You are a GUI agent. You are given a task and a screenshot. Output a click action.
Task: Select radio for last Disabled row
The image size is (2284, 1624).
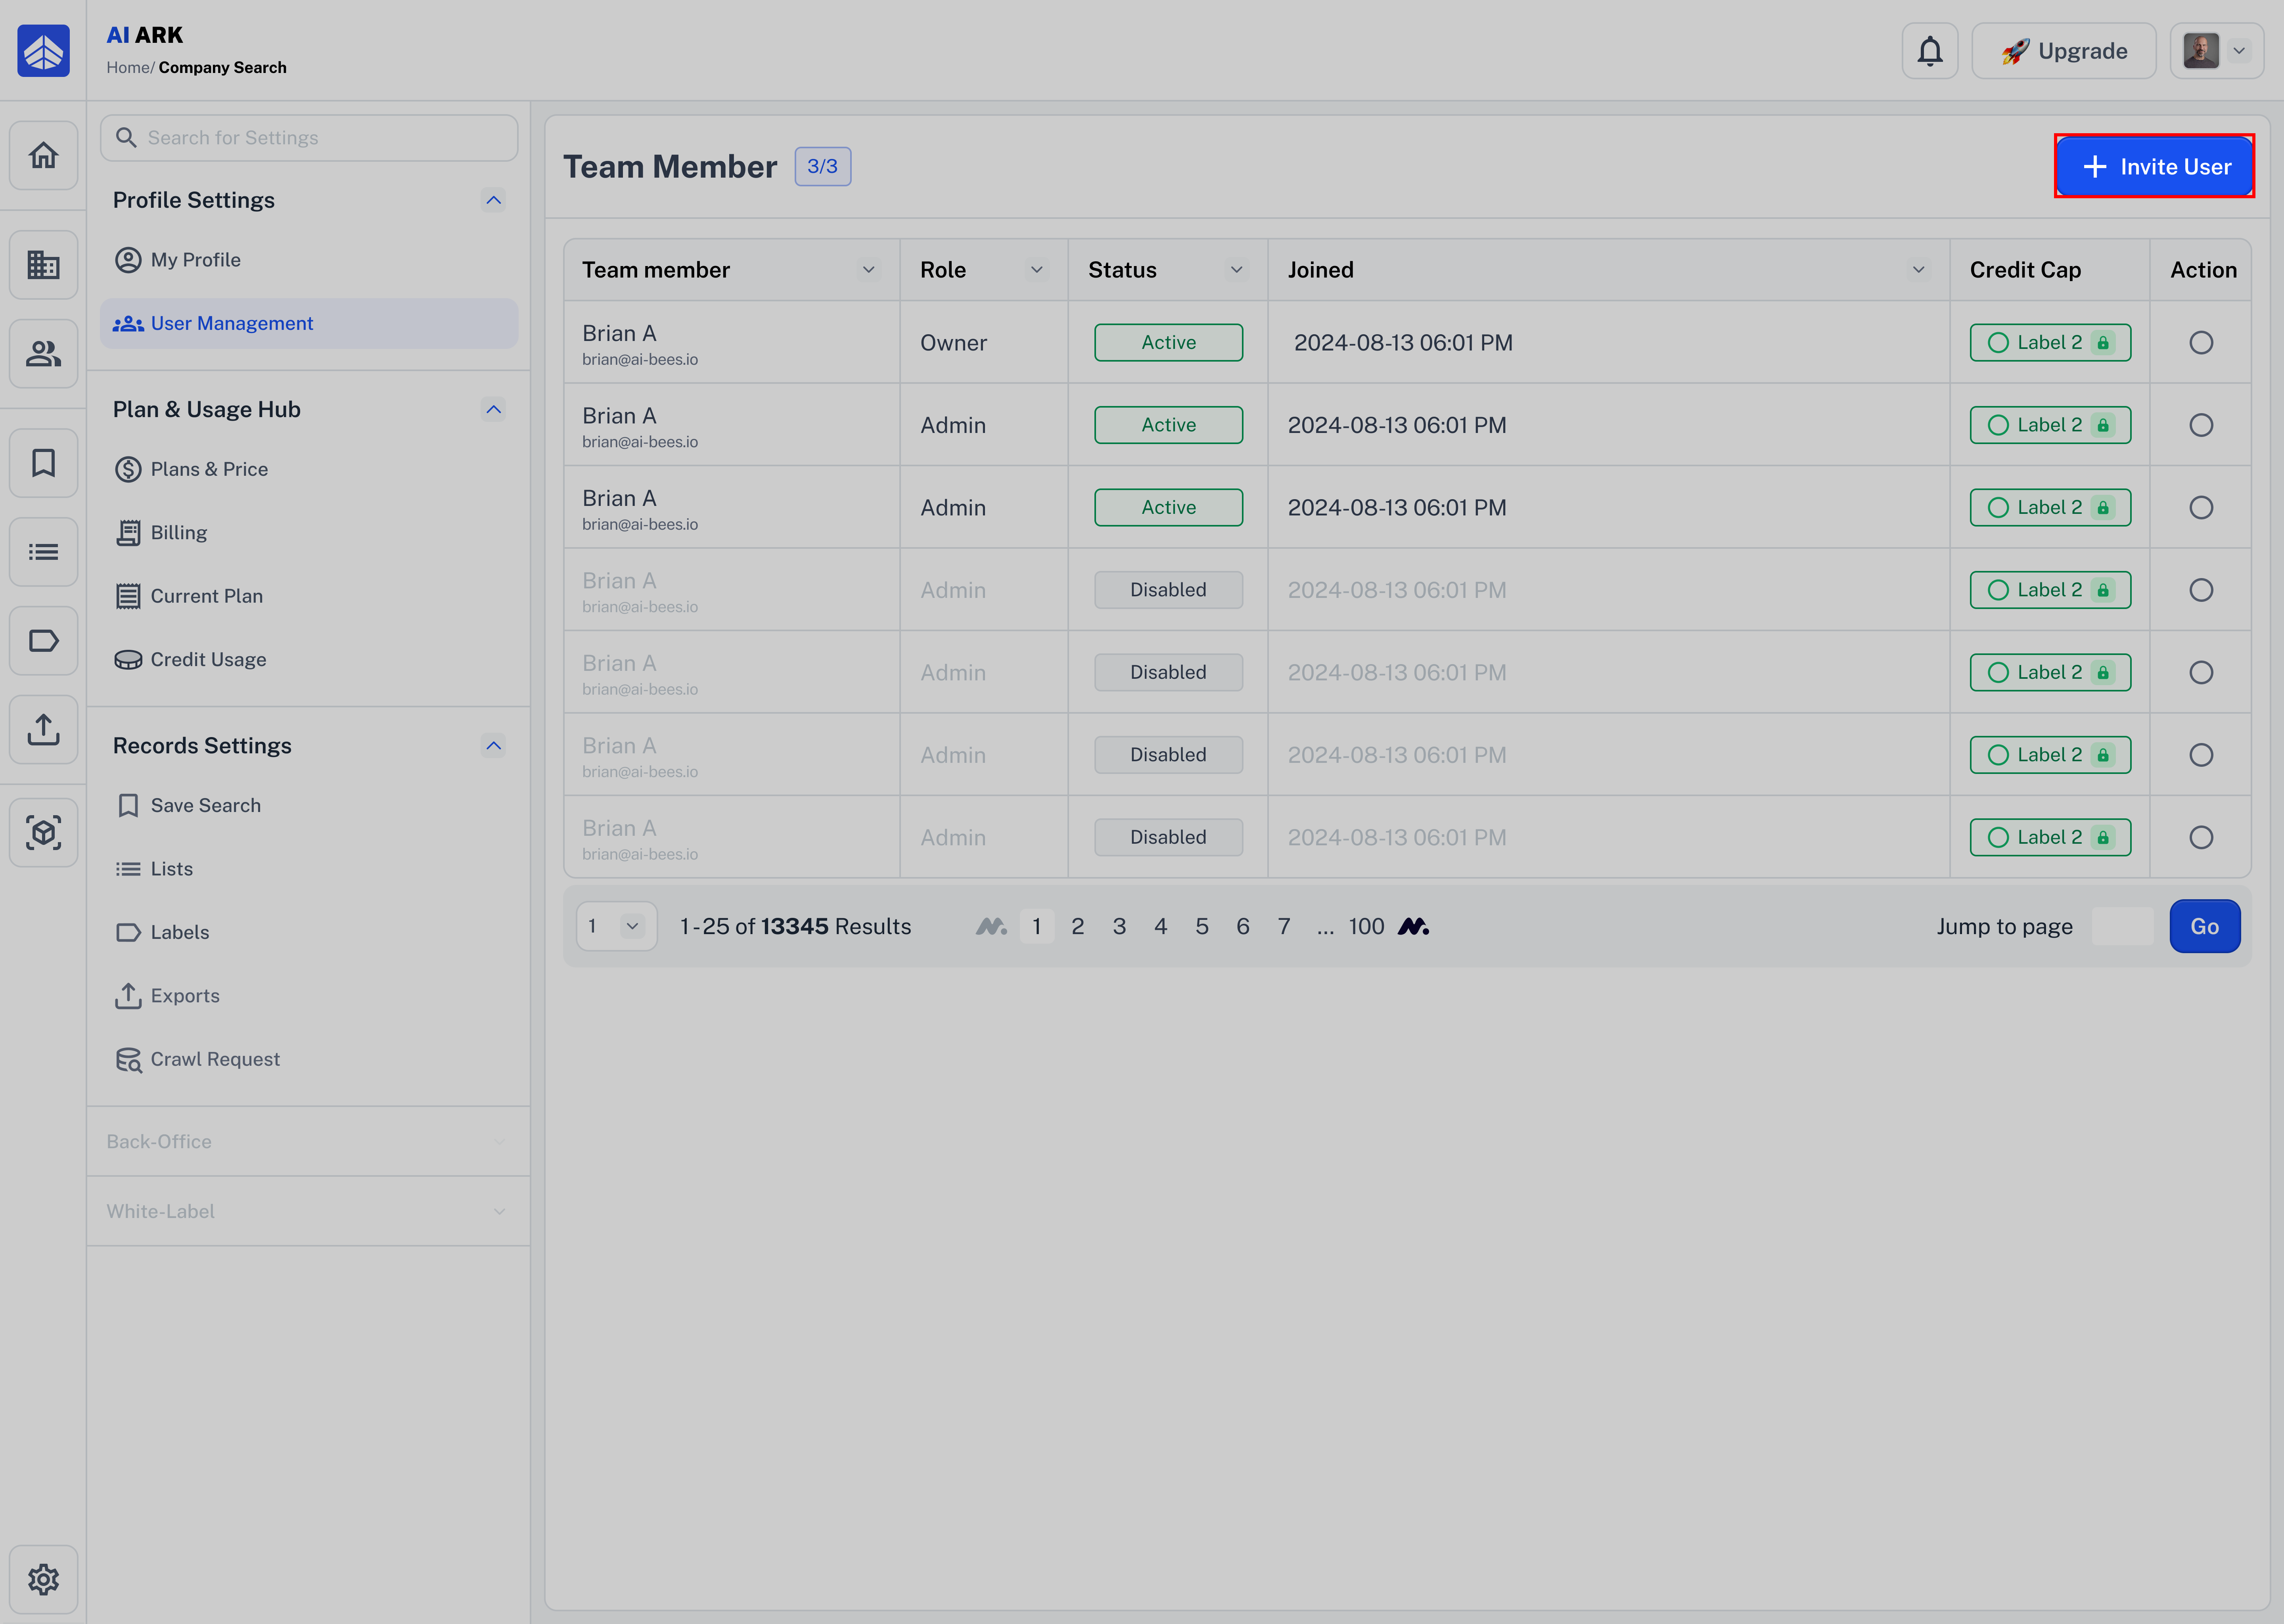pyautogui.click(x=2201, y=838)
